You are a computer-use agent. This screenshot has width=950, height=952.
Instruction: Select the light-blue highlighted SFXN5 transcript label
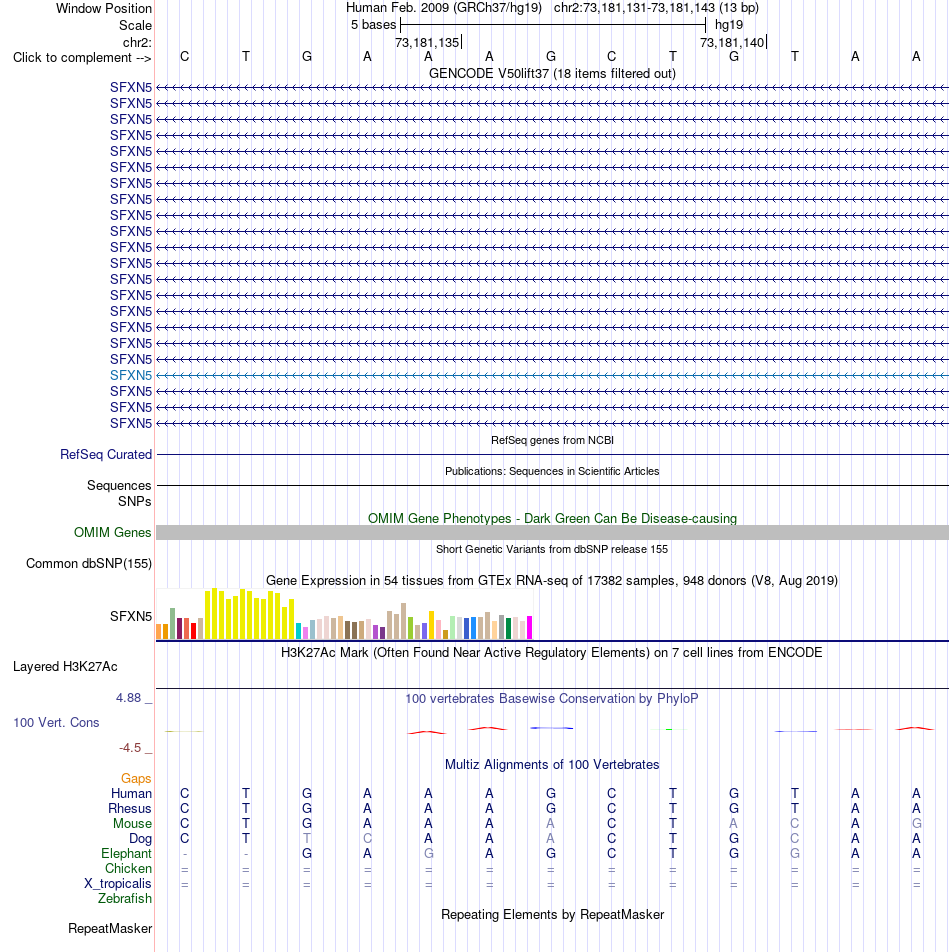point(131,375)
